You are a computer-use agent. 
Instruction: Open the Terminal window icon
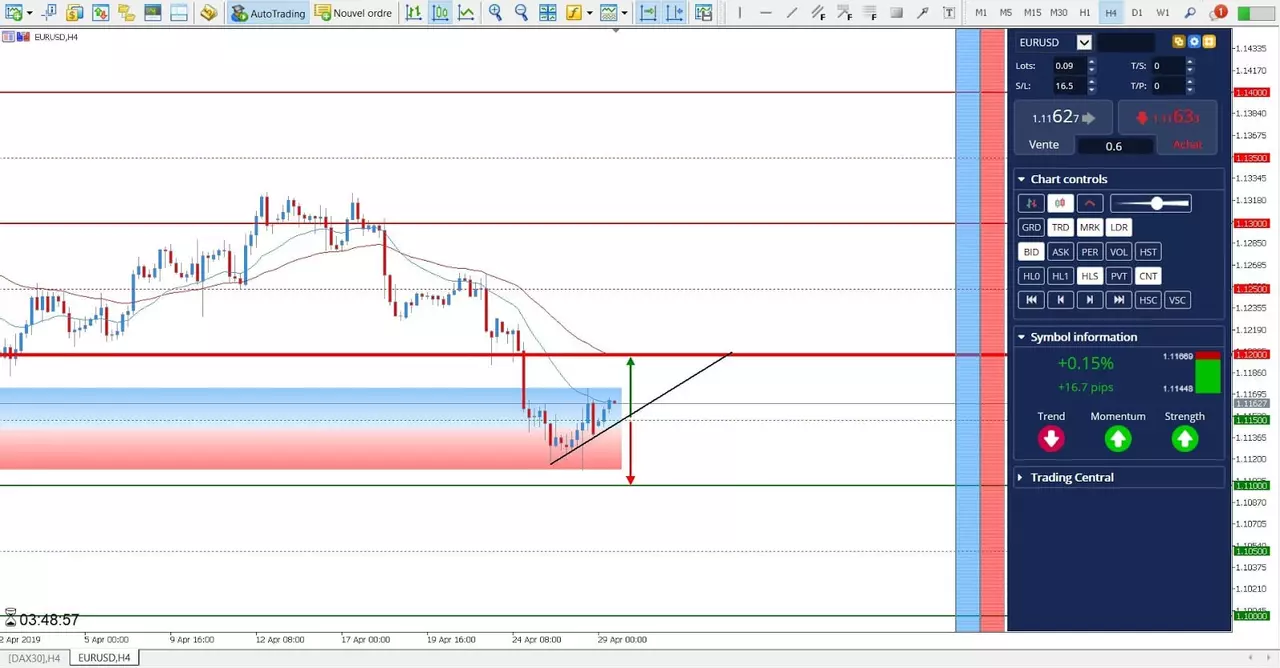click(151, 13)
